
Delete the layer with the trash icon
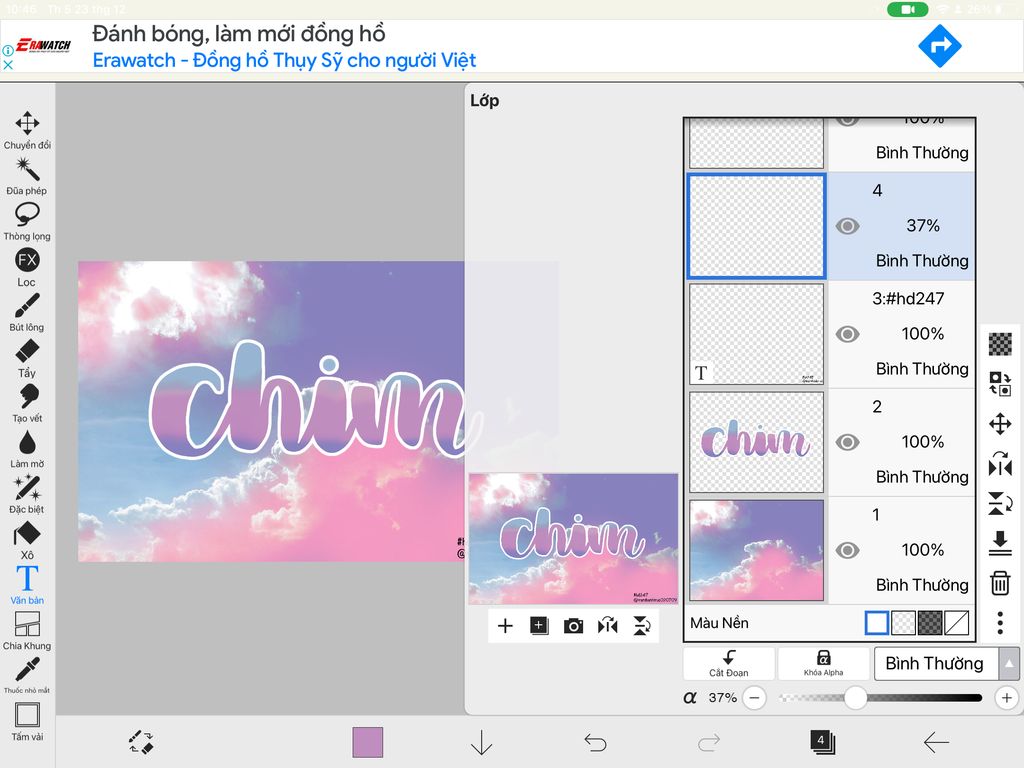pos(1000,583)
